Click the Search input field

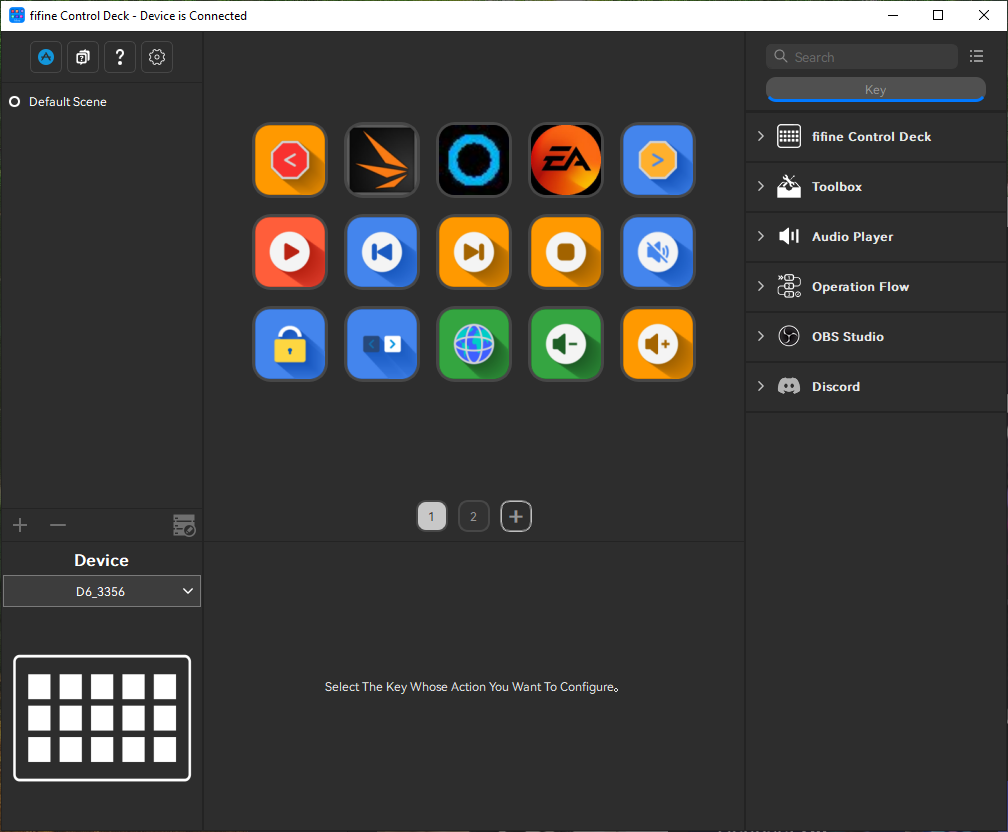[862, 57]
